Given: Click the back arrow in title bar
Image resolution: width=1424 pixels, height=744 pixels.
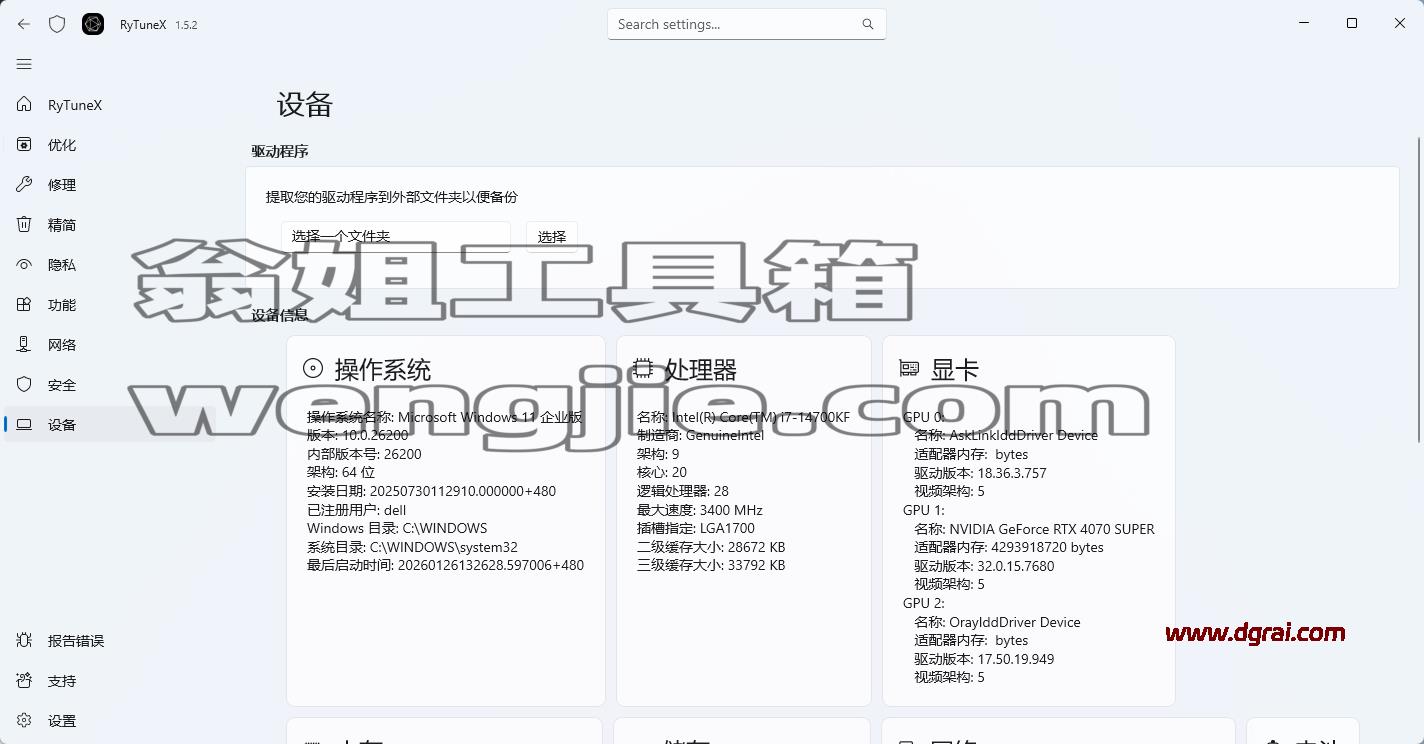Looking at the screenshot, I should [24, 24].
